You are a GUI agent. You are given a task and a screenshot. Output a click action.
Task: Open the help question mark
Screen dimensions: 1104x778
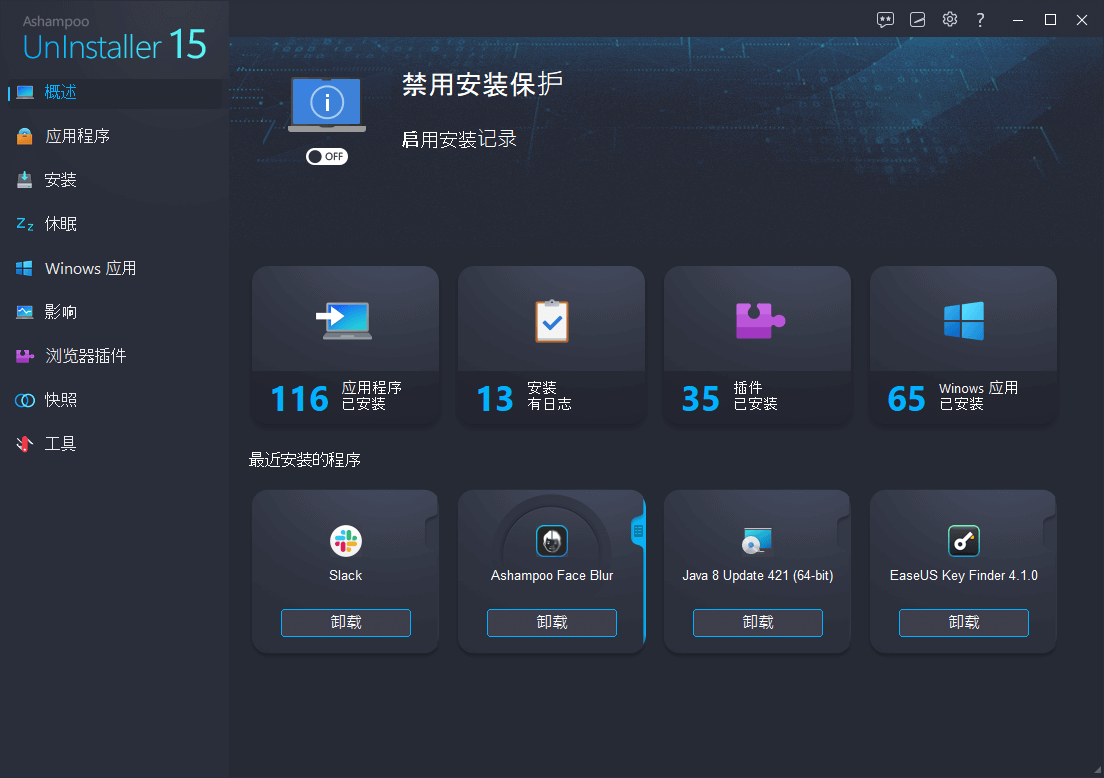click(980, 20)
